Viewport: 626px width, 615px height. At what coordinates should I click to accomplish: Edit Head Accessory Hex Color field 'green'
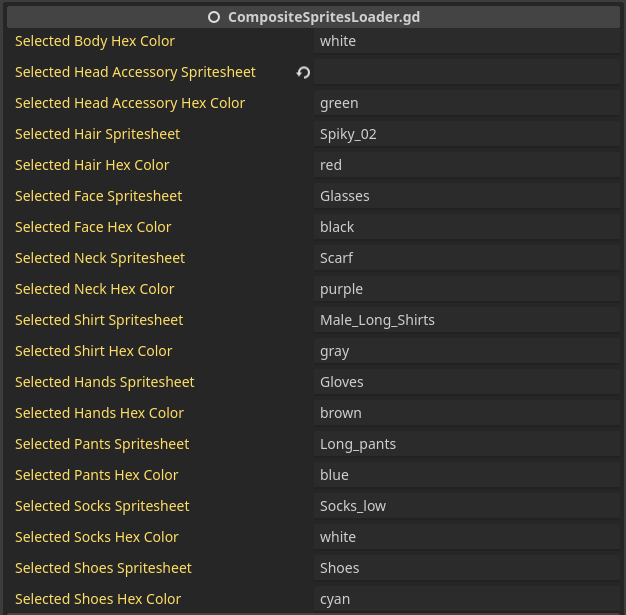(467, 103)
